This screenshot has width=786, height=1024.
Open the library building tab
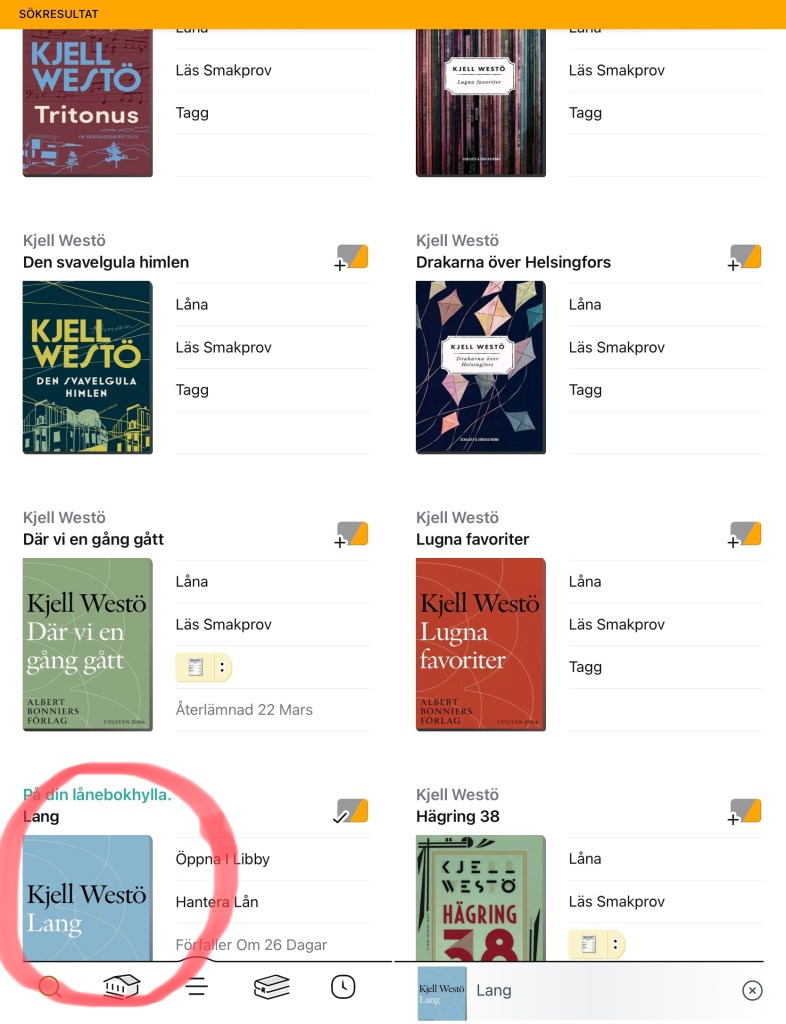click(122, 986)
